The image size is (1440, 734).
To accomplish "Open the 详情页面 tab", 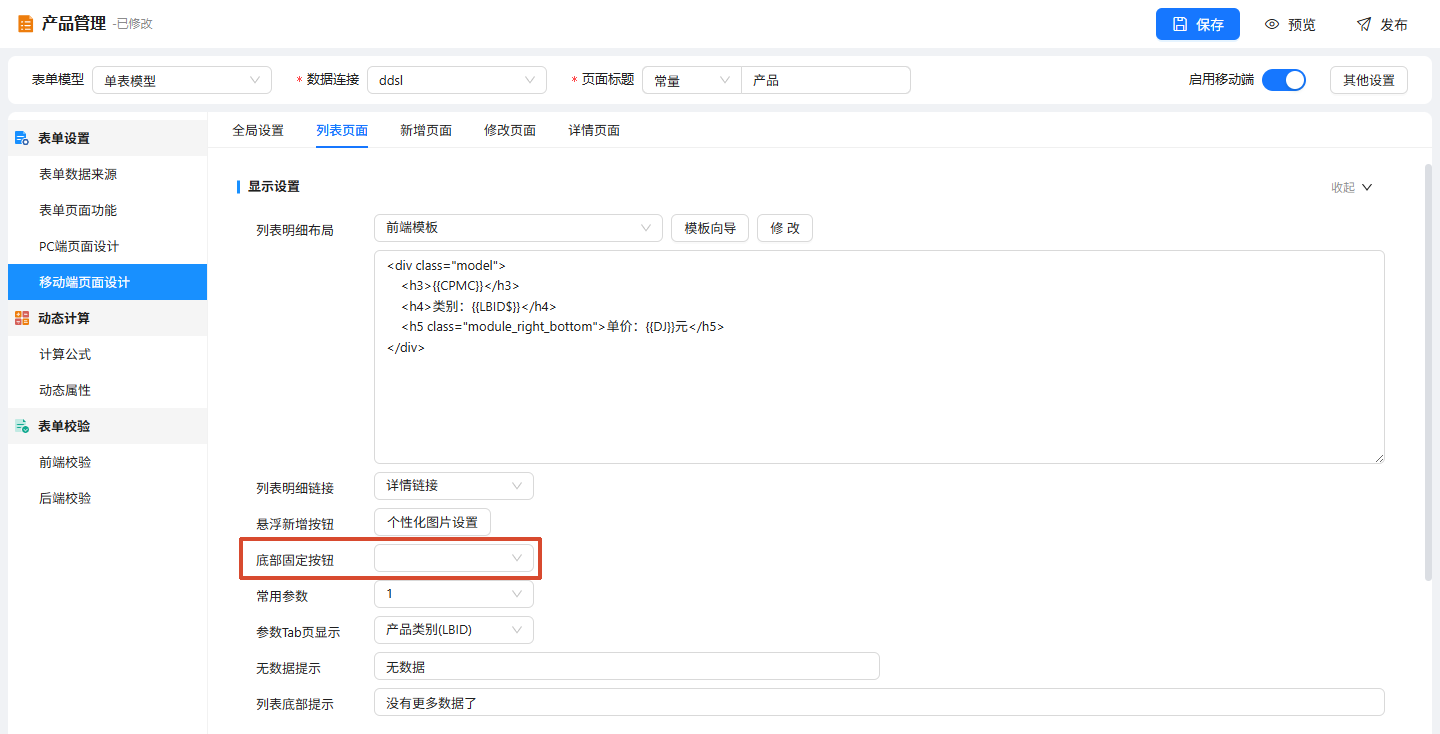I will (594, 130).
